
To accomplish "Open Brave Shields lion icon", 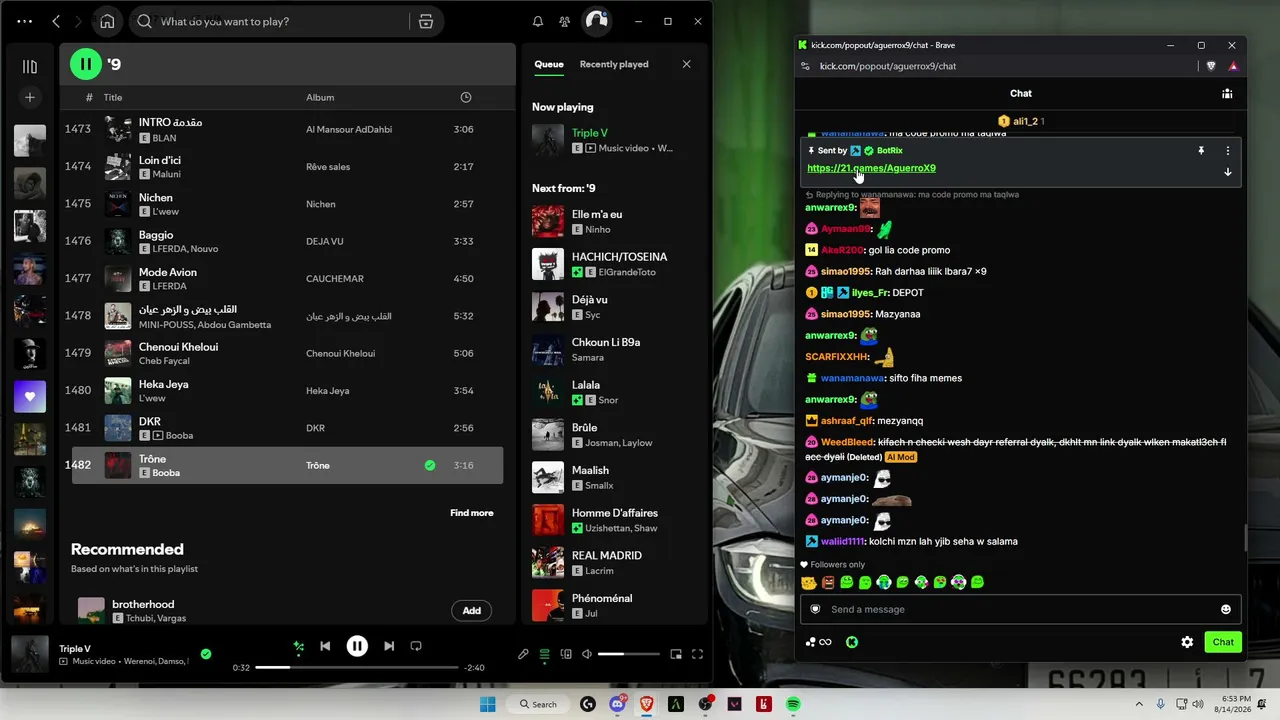I will pos(1211,66).
